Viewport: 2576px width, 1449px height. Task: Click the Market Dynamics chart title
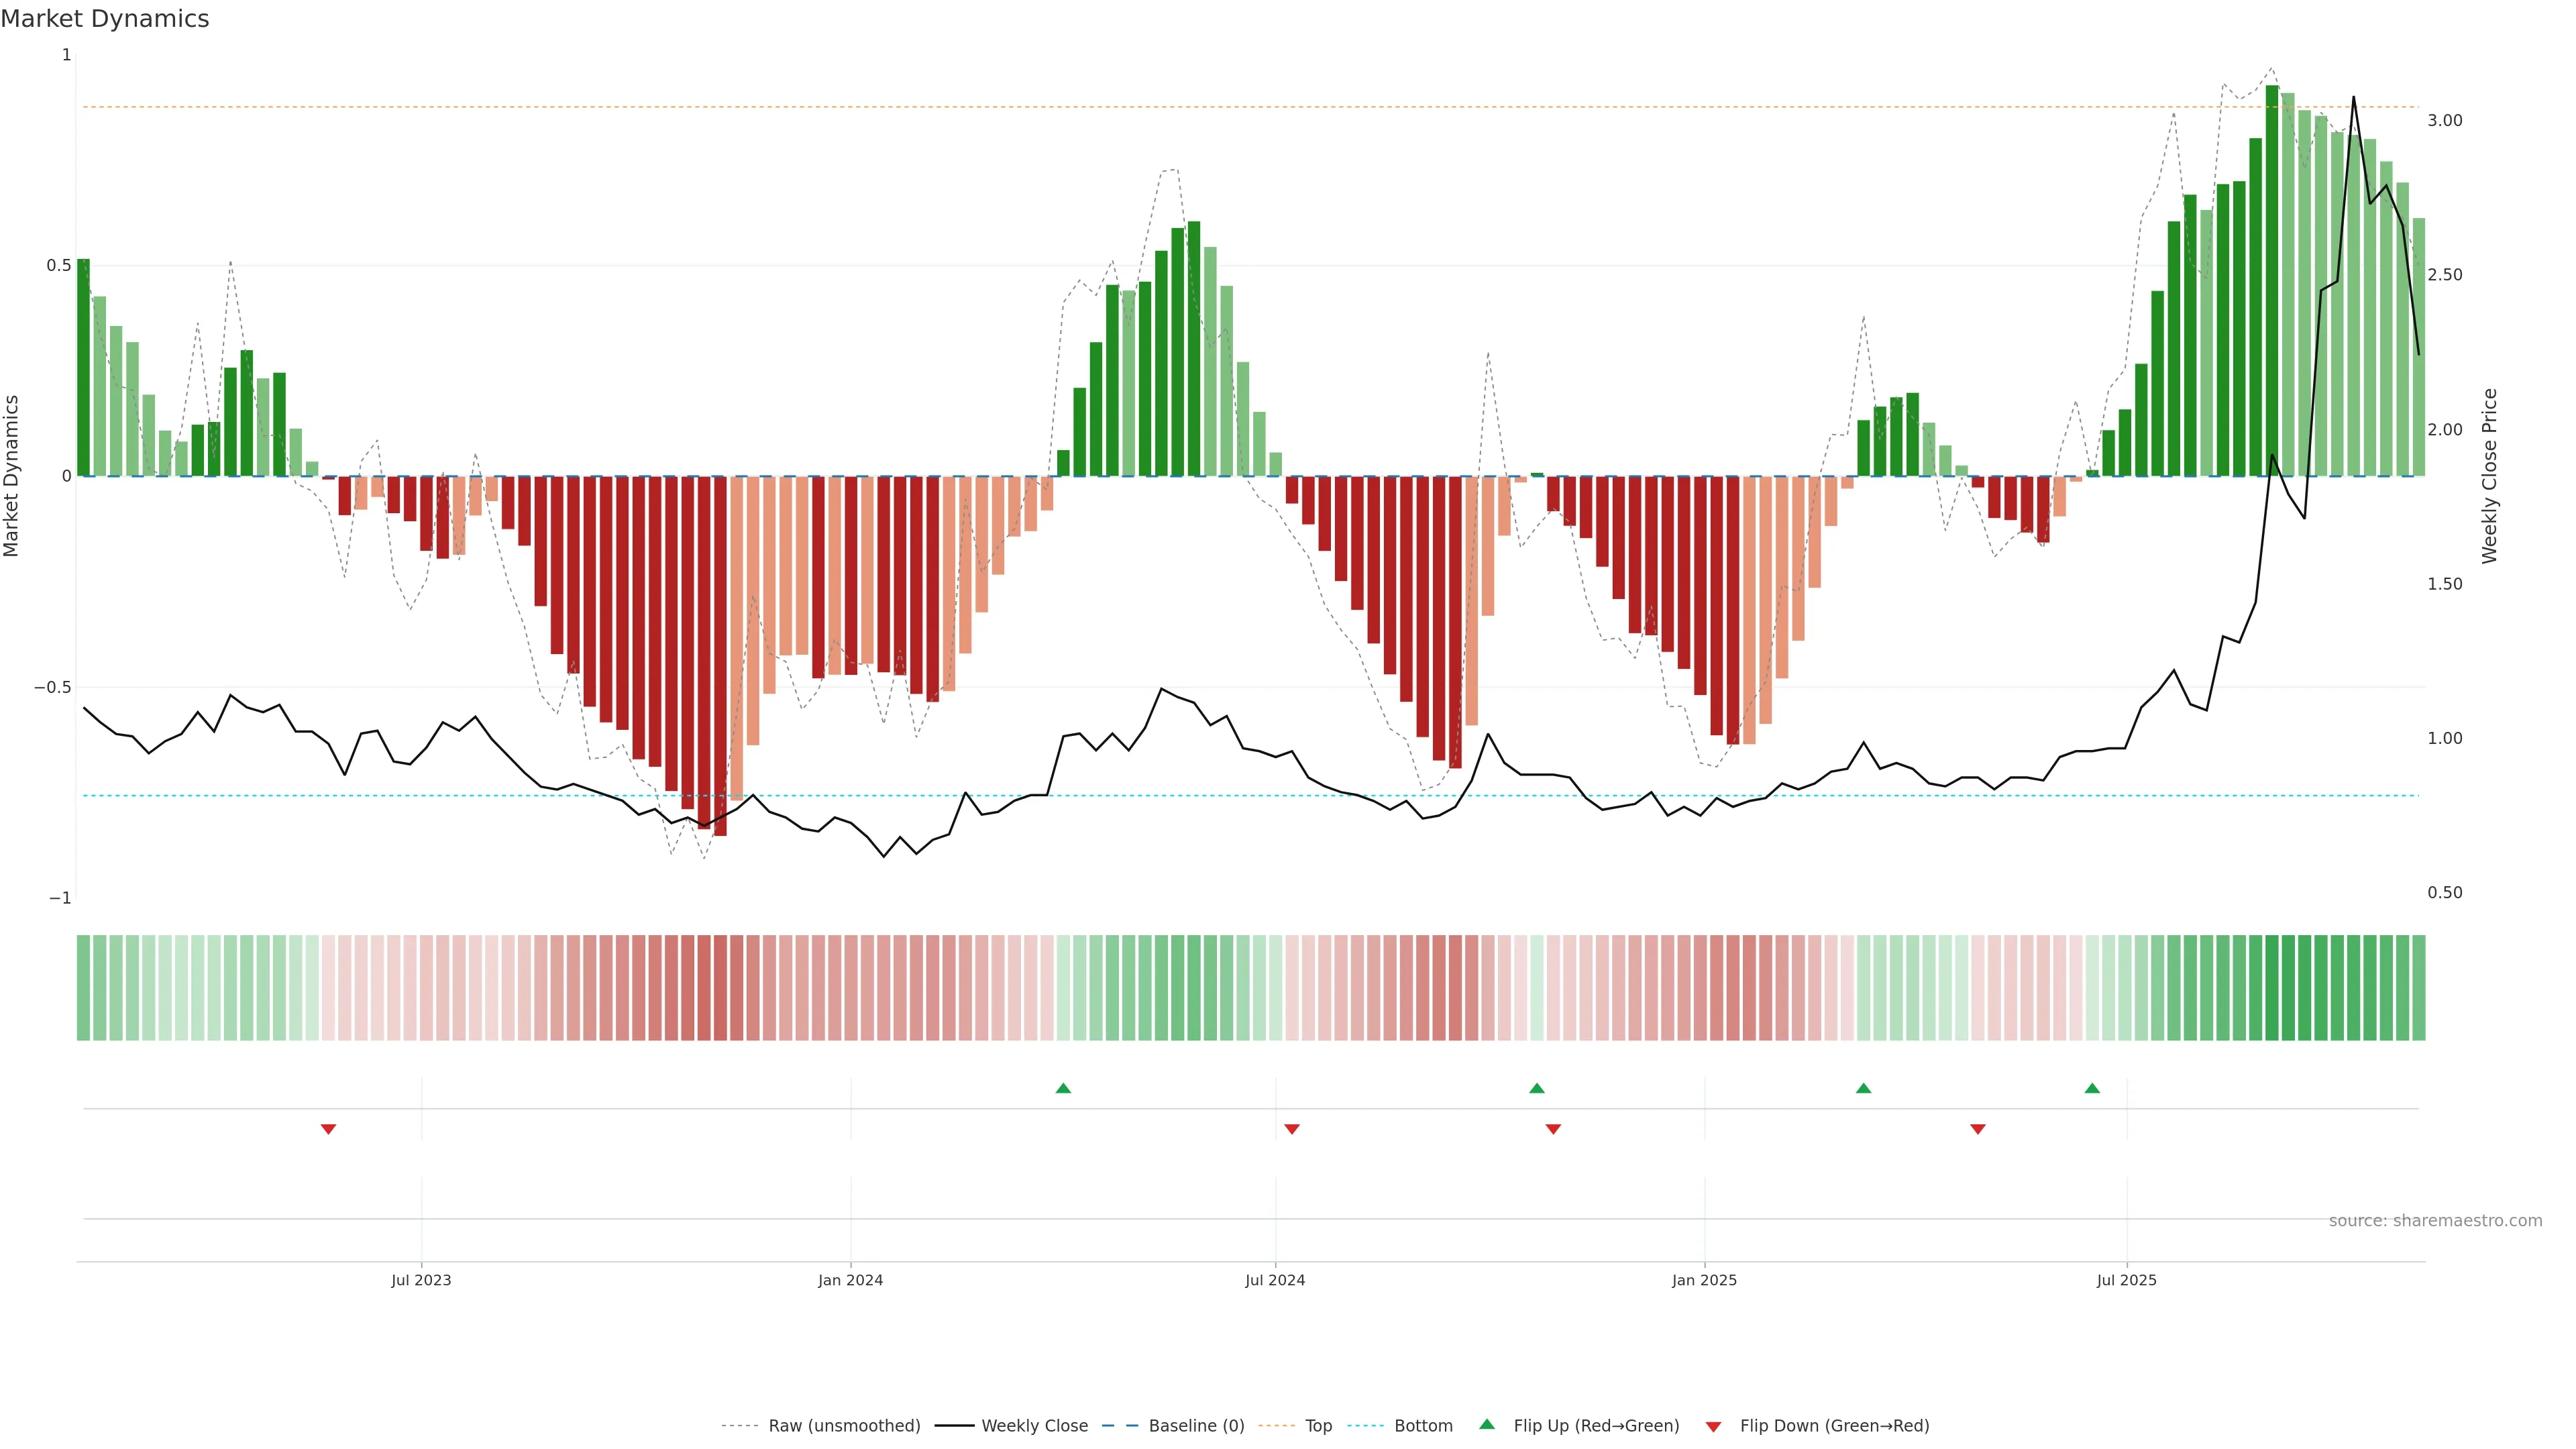pyautogui.click(x=105, y=19)
